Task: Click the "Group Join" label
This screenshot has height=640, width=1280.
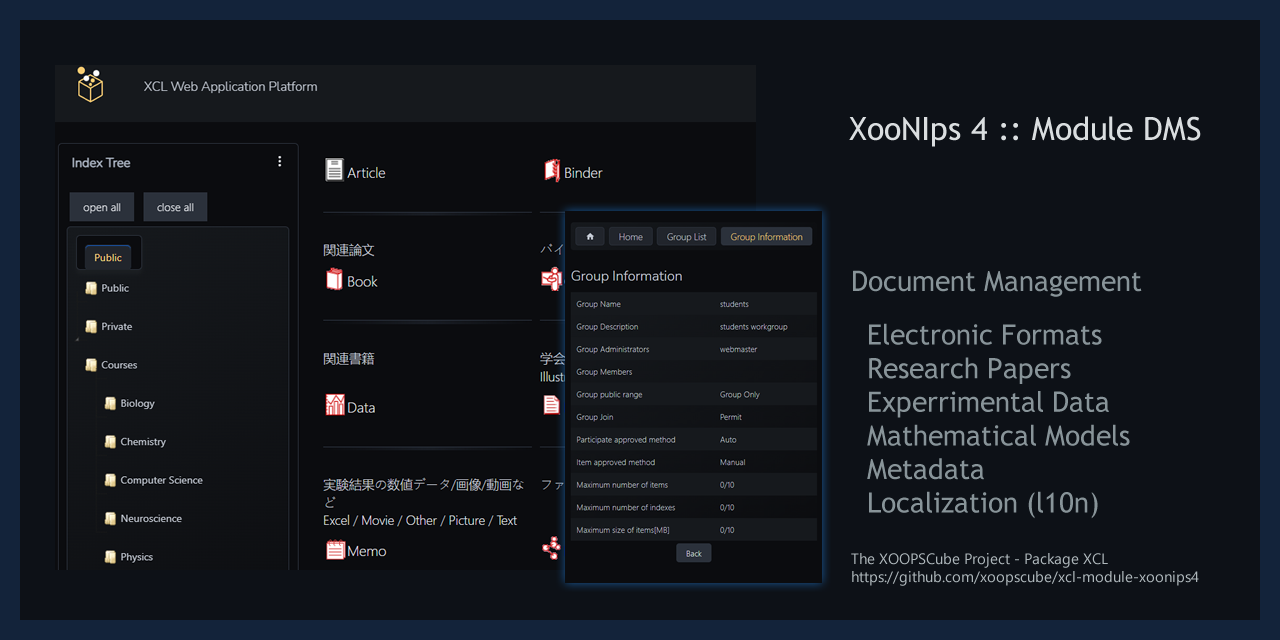Action: coord(595,417)
